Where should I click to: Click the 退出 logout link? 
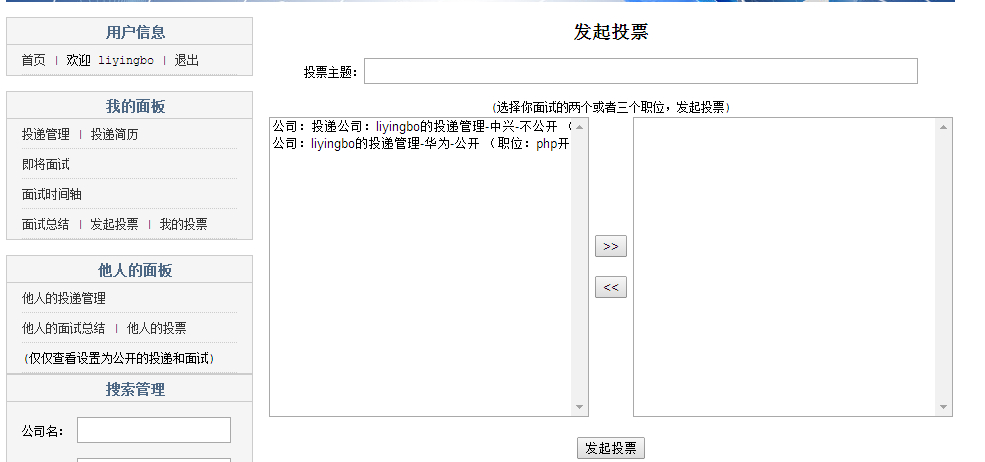pyautogui.click(x=187, y=60)
